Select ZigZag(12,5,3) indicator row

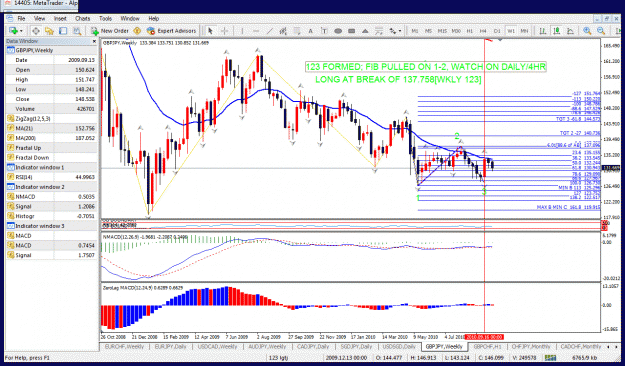click(x=51, y=118)
